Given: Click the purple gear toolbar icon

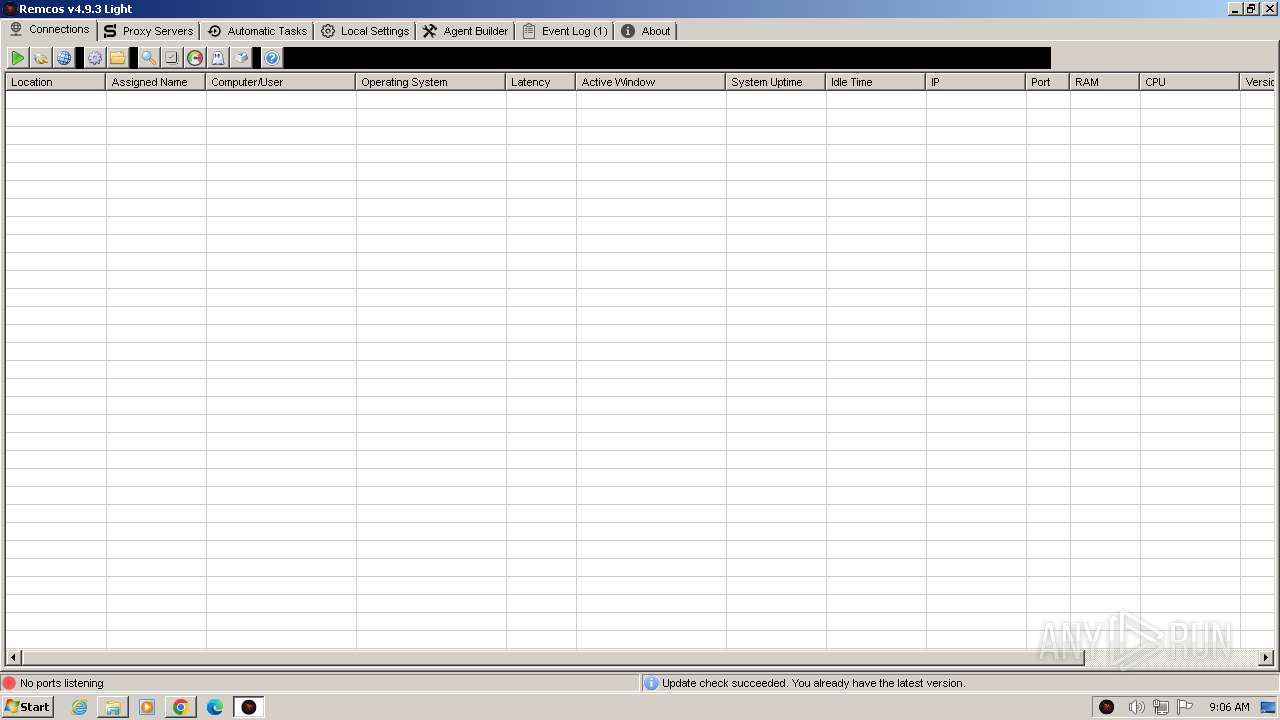Looking at the screenshot, I should (x=95, y=58).
